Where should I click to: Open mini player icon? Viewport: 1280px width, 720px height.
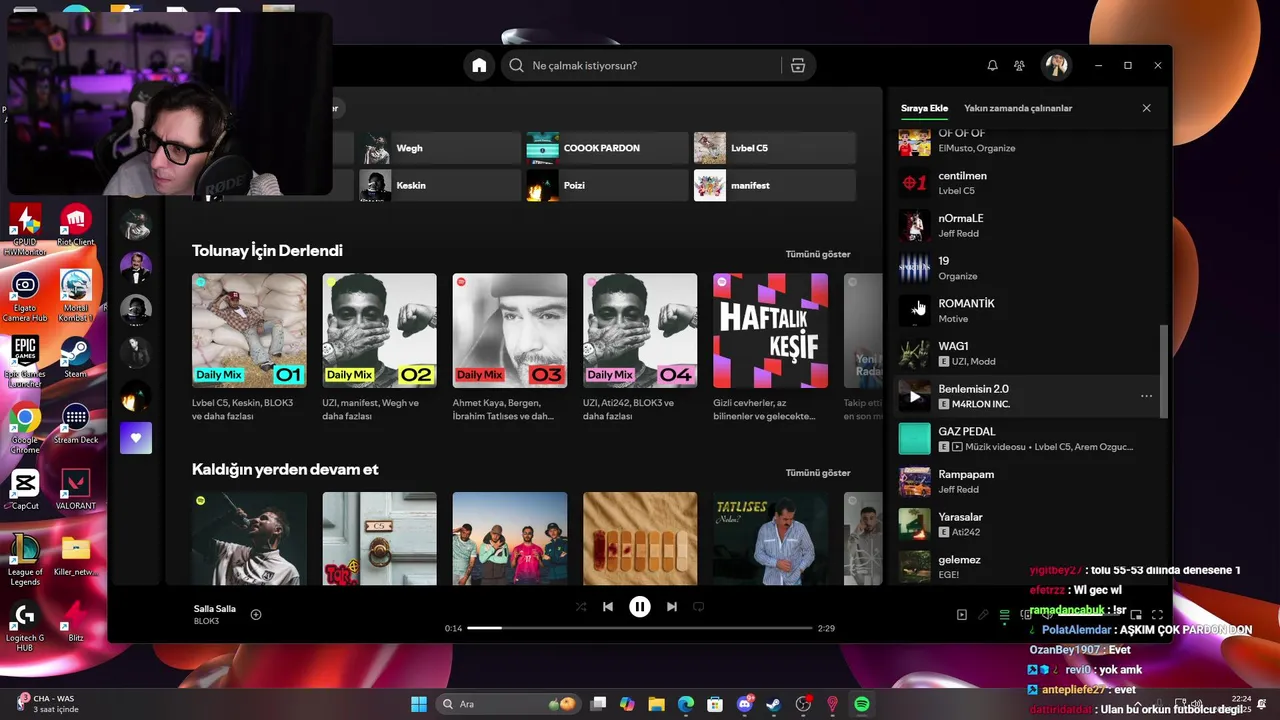tap(1136, 615)
